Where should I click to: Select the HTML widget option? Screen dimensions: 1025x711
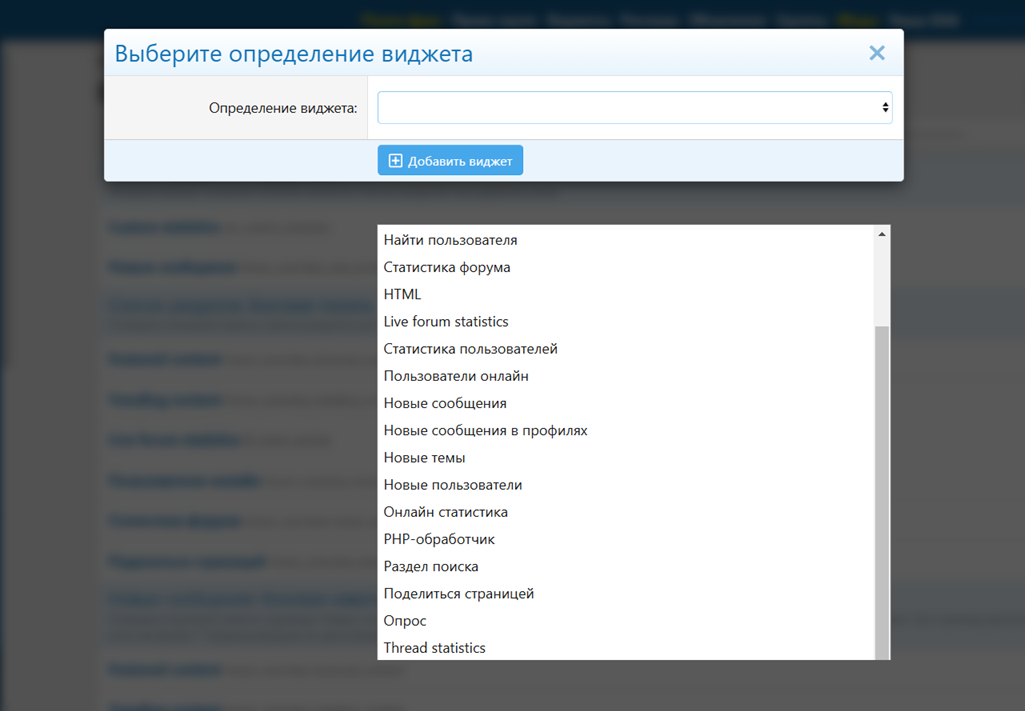coord(402,294)
